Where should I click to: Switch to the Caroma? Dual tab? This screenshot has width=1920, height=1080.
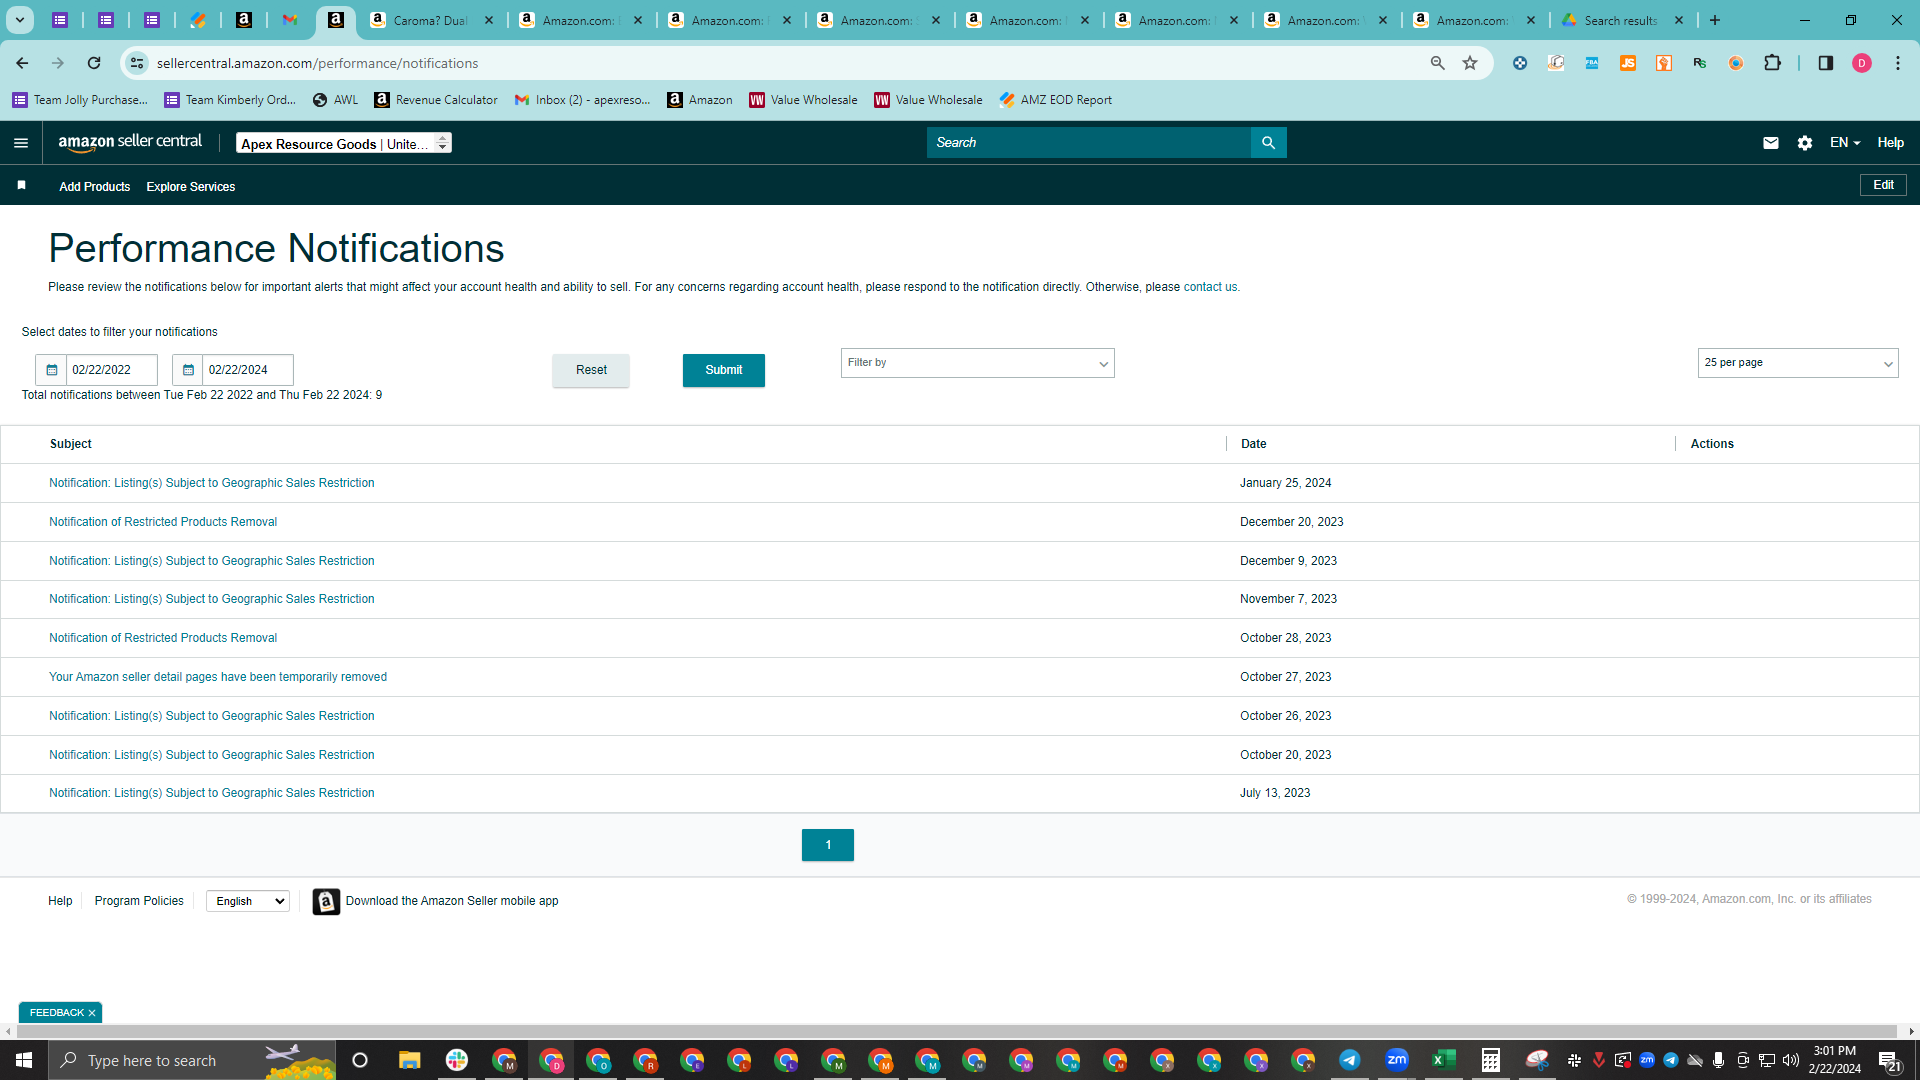coord(431,20)
